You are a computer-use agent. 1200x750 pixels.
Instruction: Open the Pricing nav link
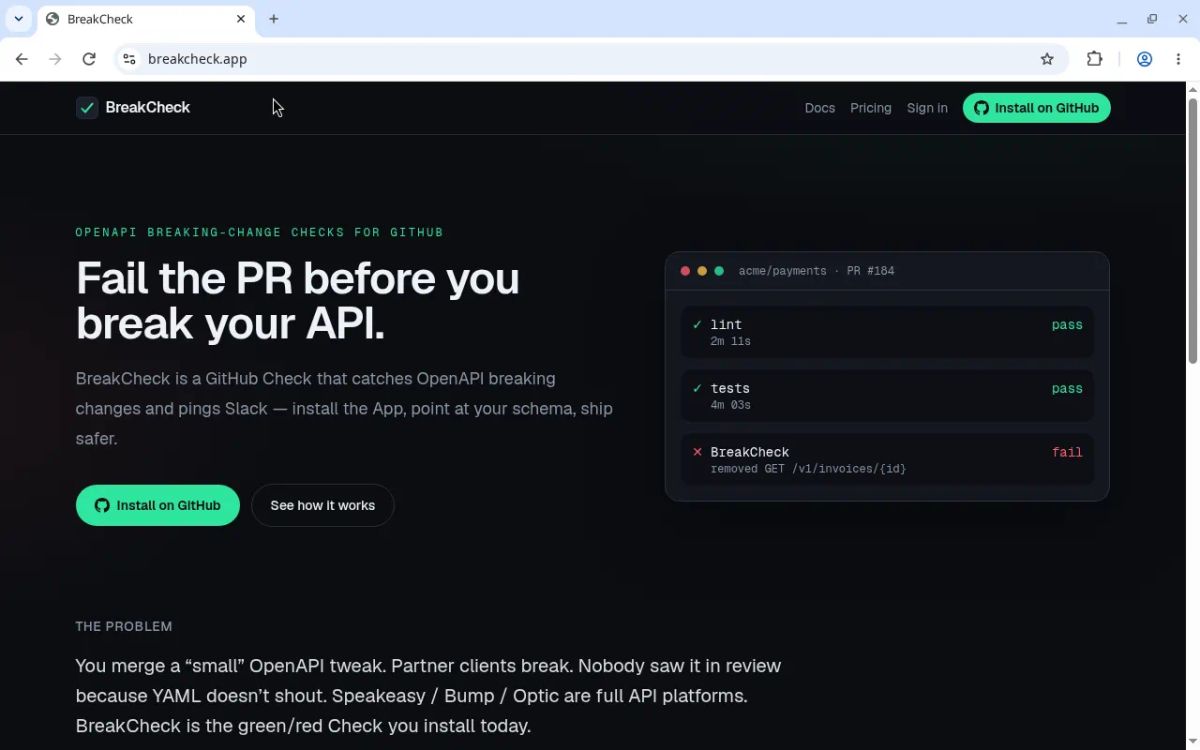[x=871, y=108]
